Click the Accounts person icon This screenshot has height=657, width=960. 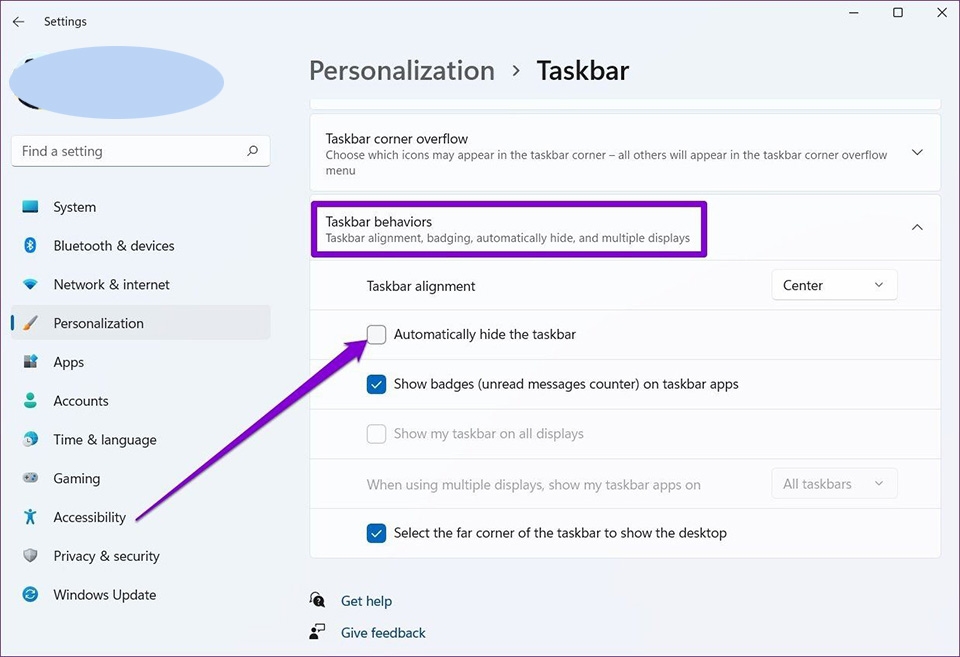click(30, 400)
